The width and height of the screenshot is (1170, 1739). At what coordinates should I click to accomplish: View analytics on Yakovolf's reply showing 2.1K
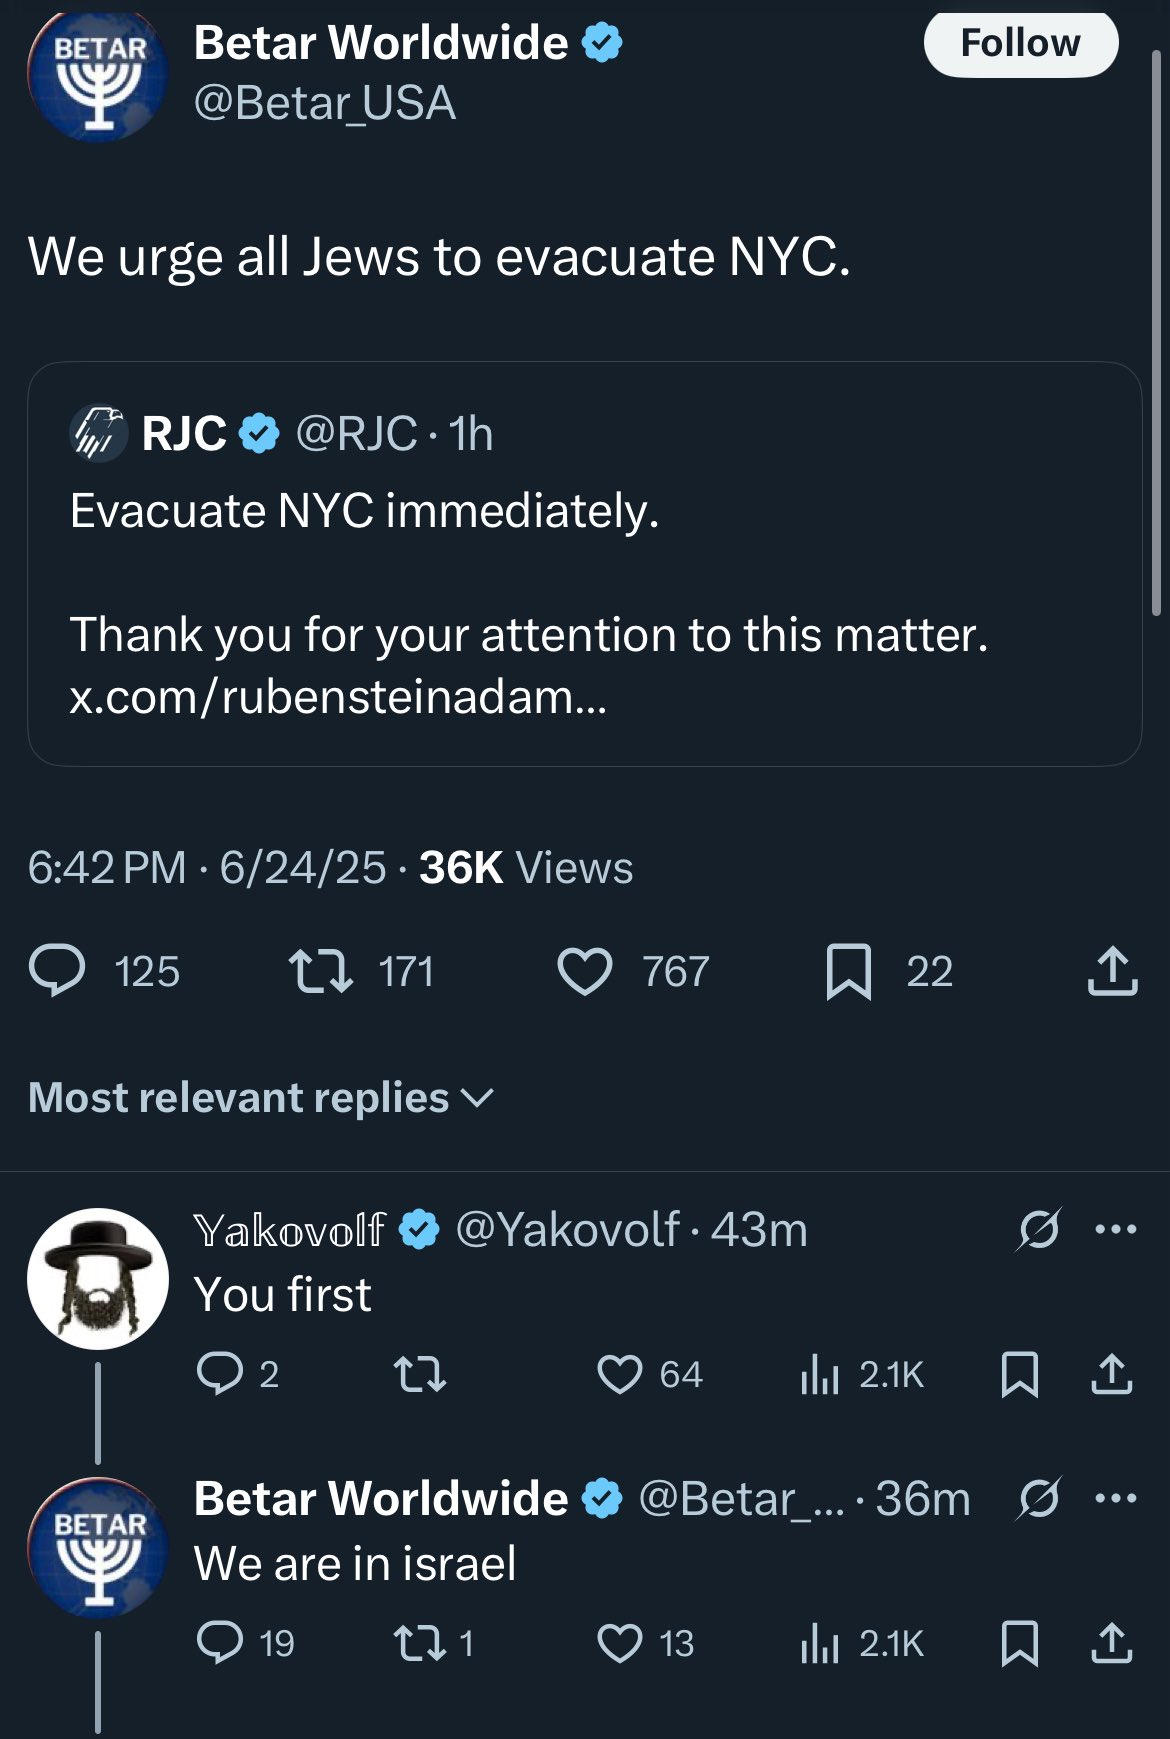tap(820, 1375)
